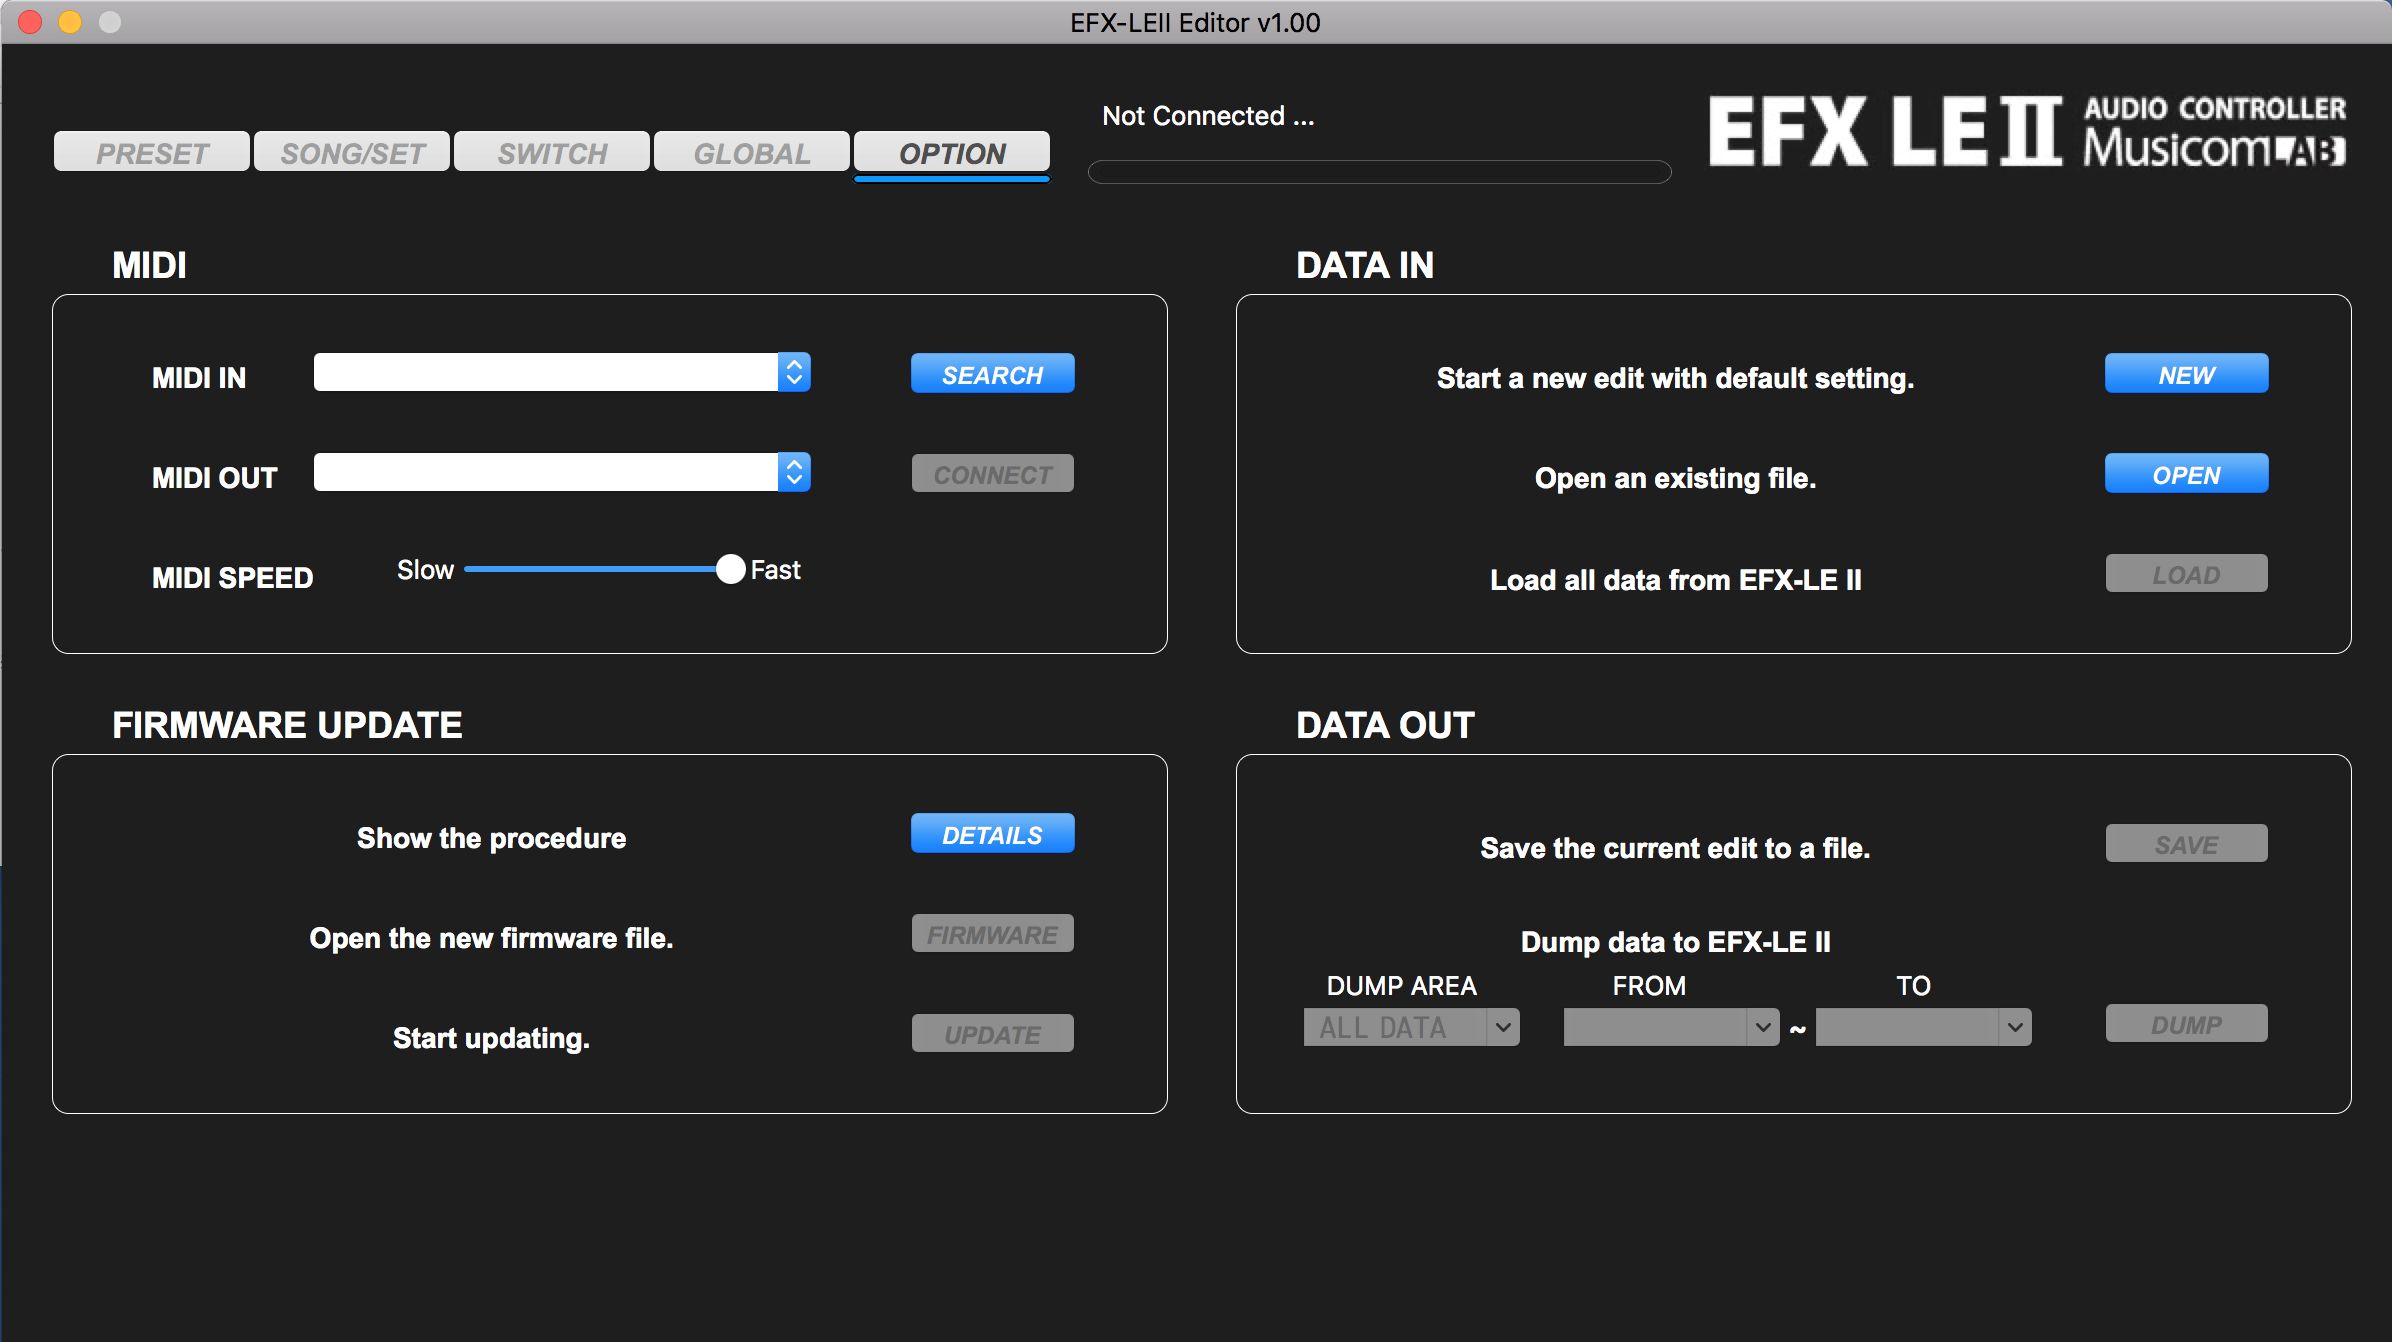Click SAVE to save the current edit

pos(2186,843)
